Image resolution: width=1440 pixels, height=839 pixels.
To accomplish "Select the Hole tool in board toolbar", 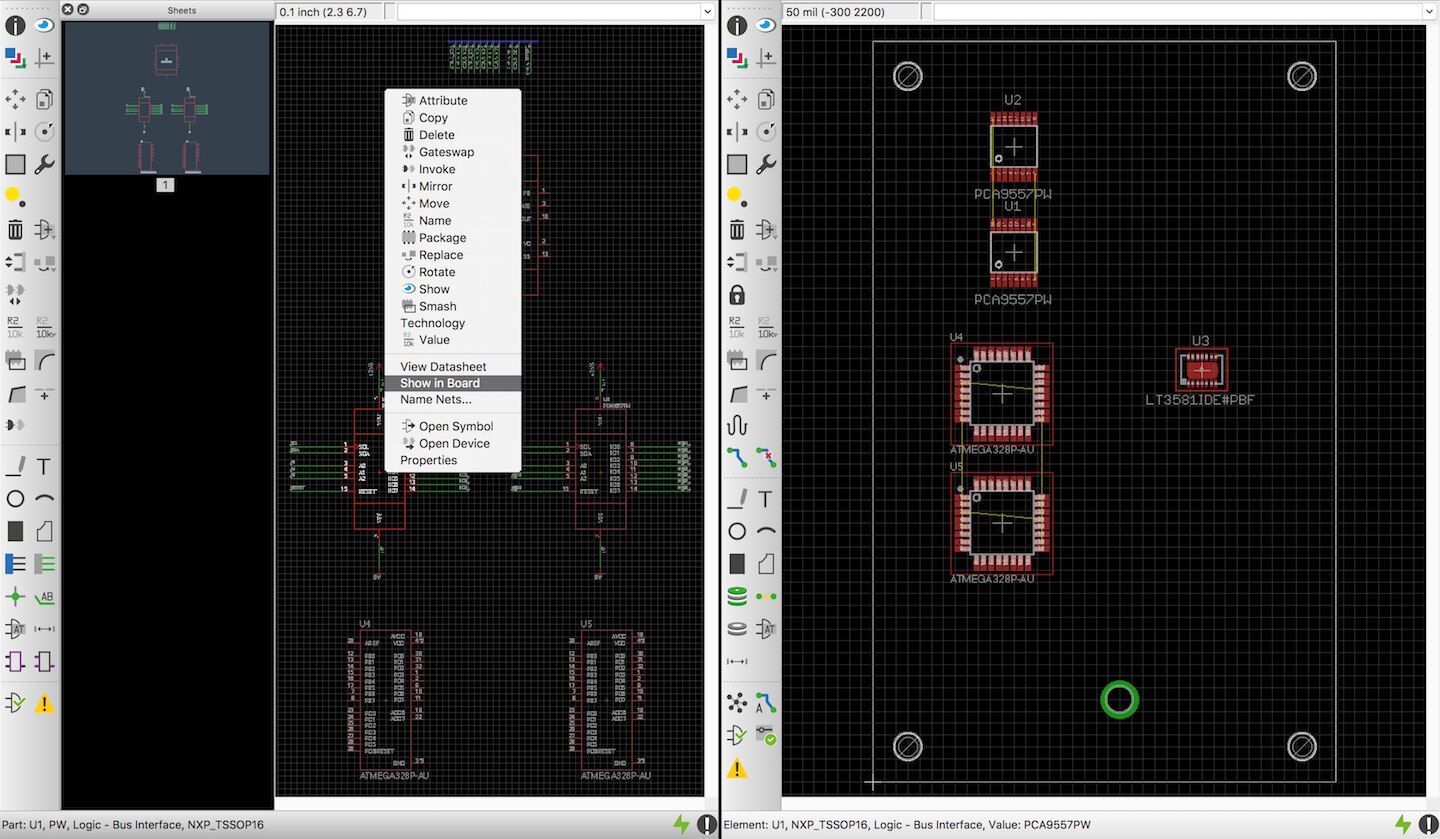I will coord(737,629).
